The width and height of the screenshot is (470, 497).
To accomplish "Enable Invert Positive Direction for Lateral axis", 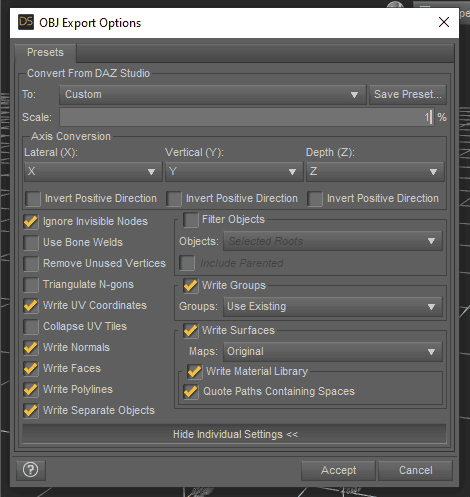I will tap(33, 199).
